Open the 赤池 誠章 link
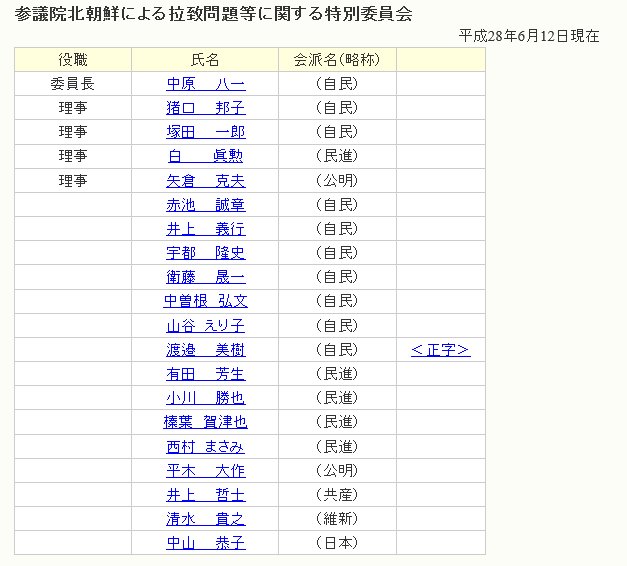627x566 pixels. 206,205
